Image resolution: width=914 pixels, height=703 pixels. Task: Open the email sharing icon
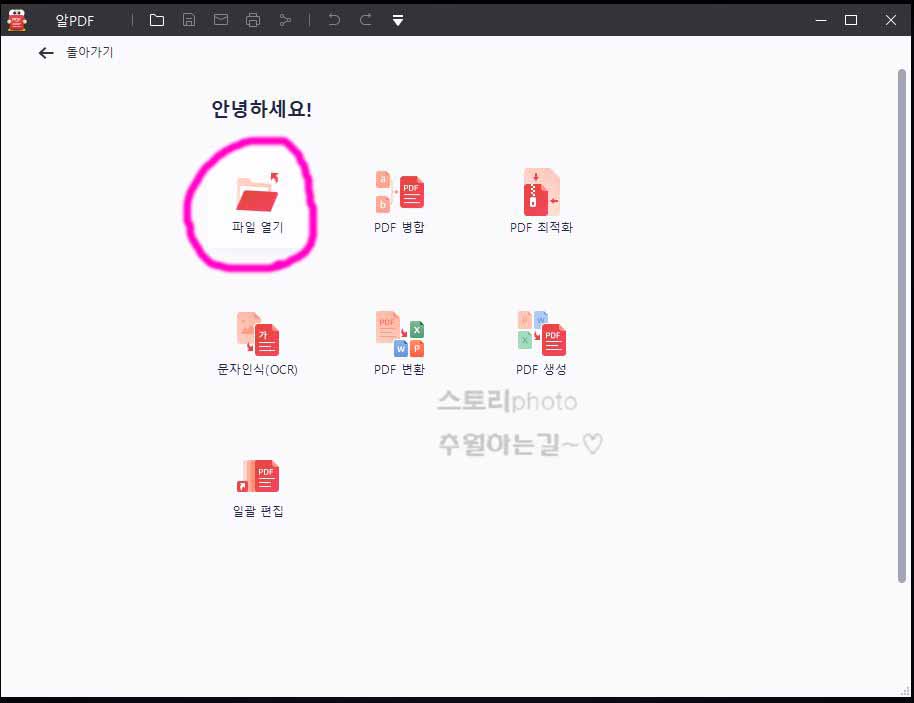click(x=220, y=19)
